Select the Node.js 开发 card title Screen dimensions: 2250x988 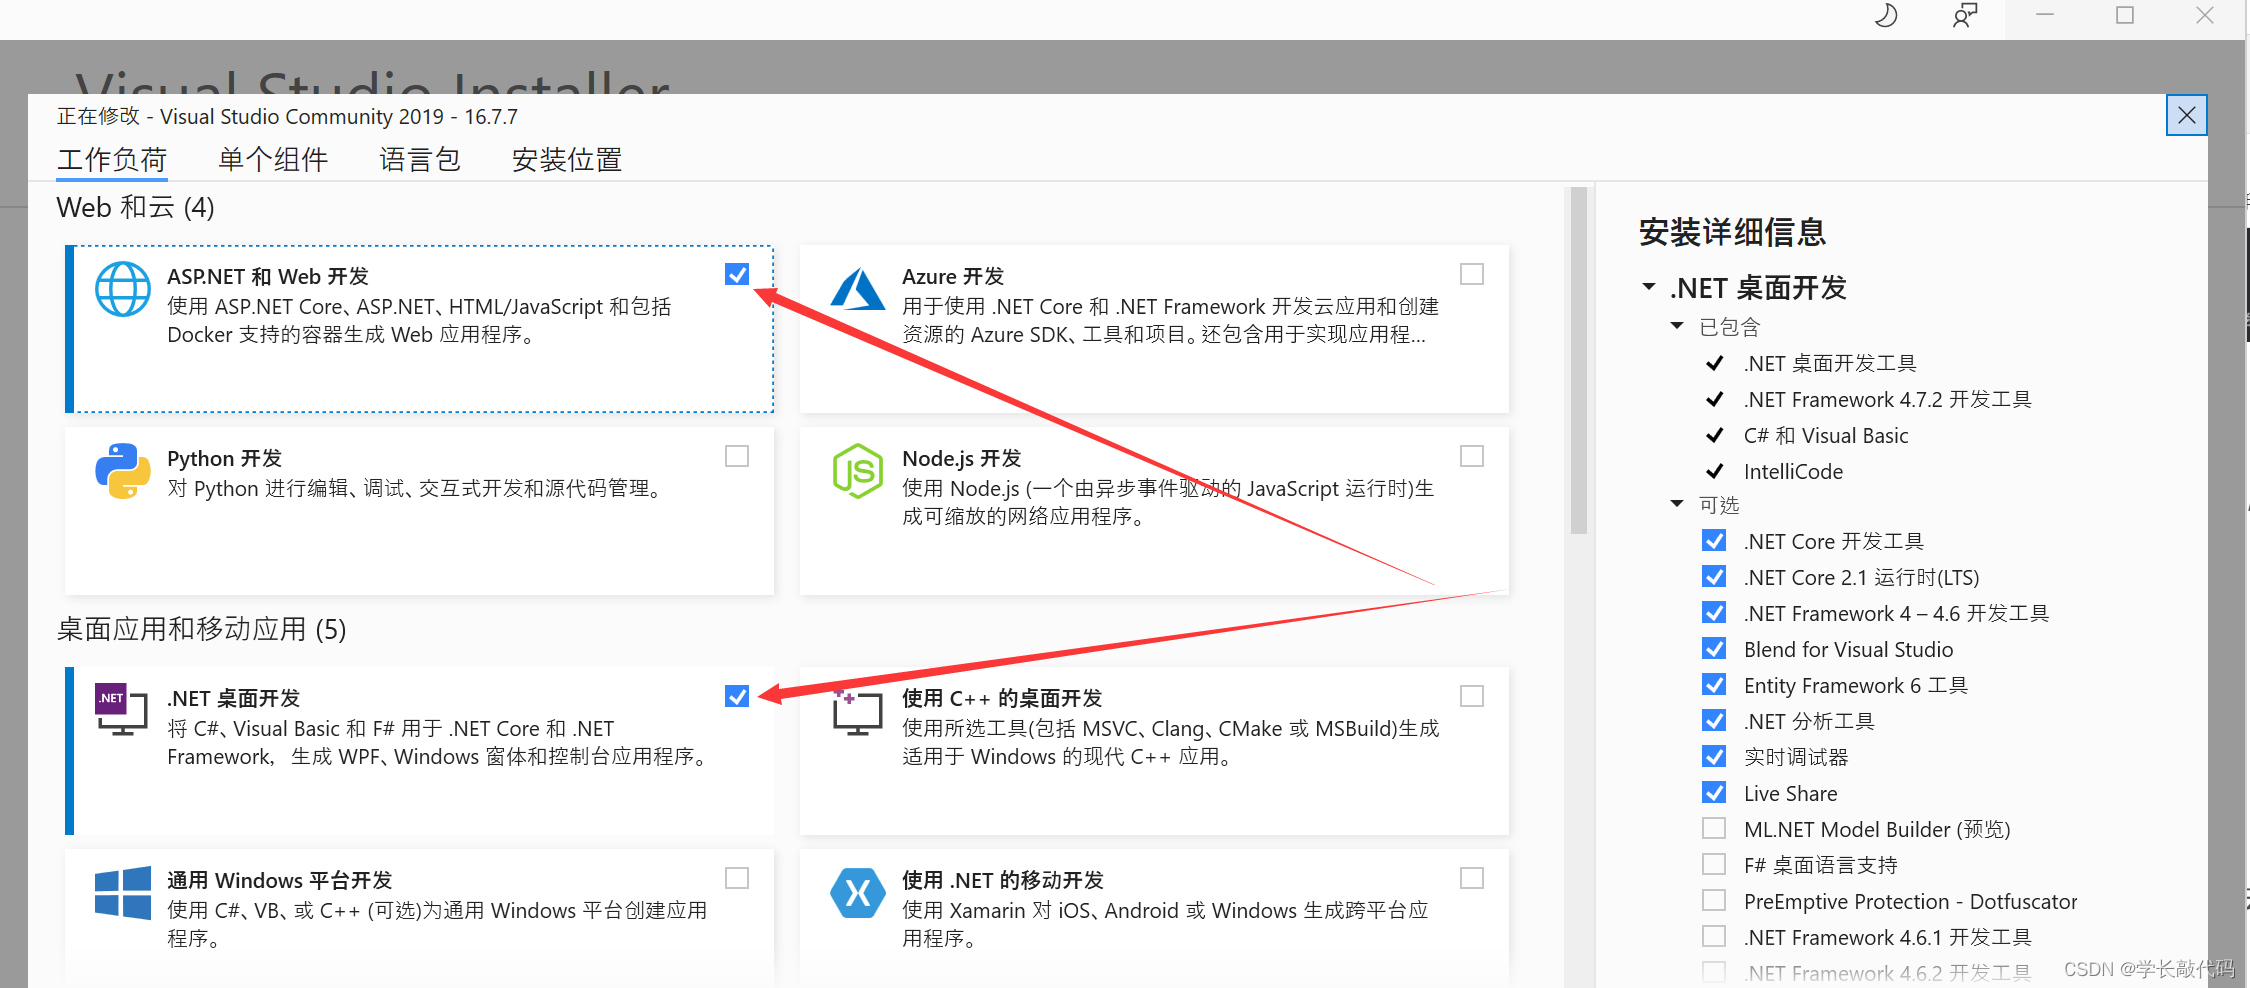[962, 459]
